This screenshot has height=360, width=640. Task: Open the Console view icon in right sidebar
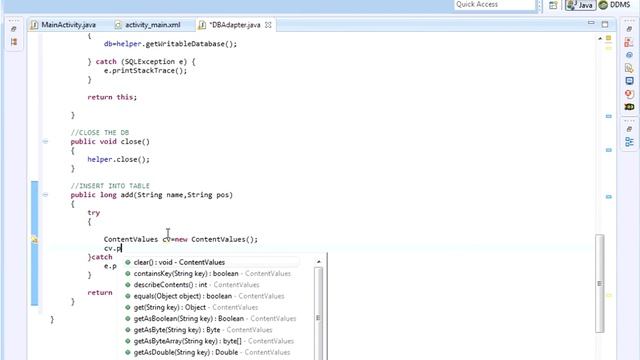pos(629,81)
